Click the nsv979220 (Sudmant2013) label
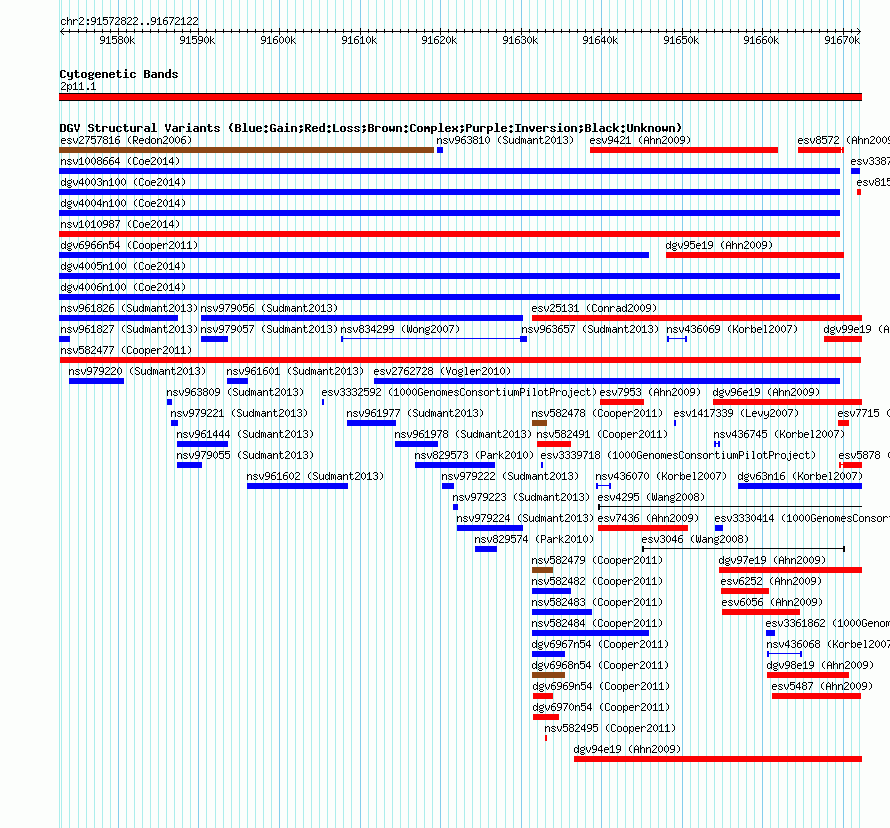The image size is (890, 828). tap(137, 371)
